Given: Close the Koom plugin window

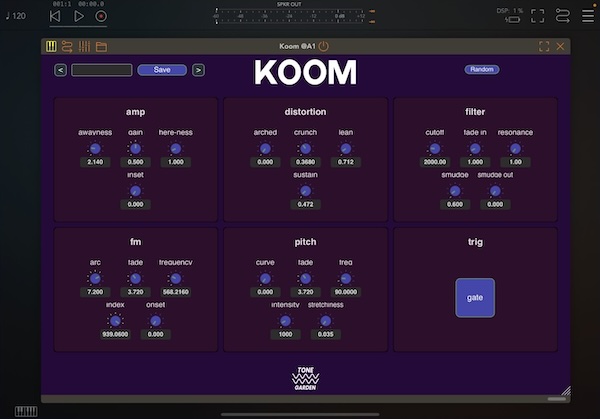Looking at the screenshot, I should (x=560, y=46).
